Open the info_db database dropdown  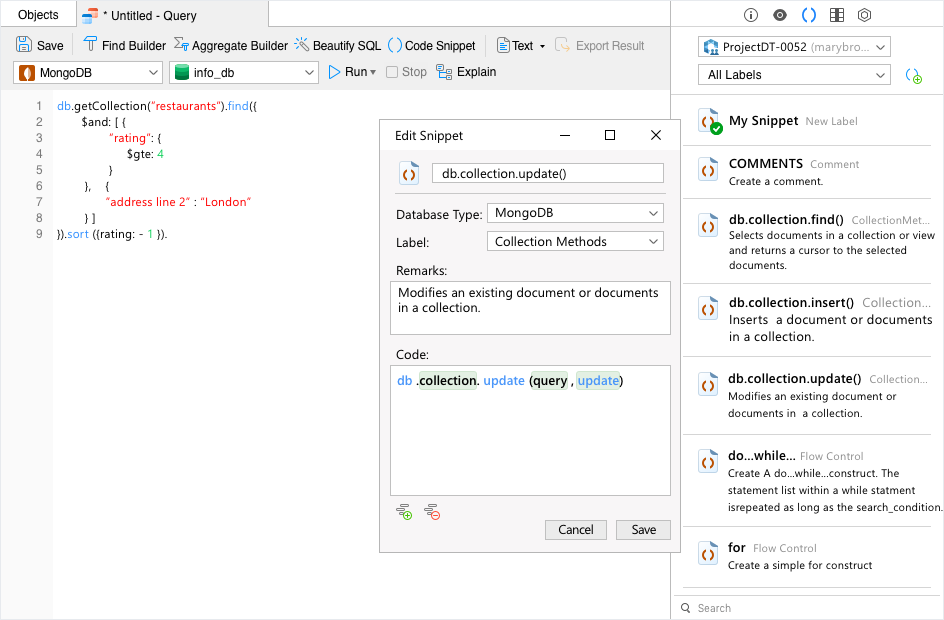pos(244,73)
